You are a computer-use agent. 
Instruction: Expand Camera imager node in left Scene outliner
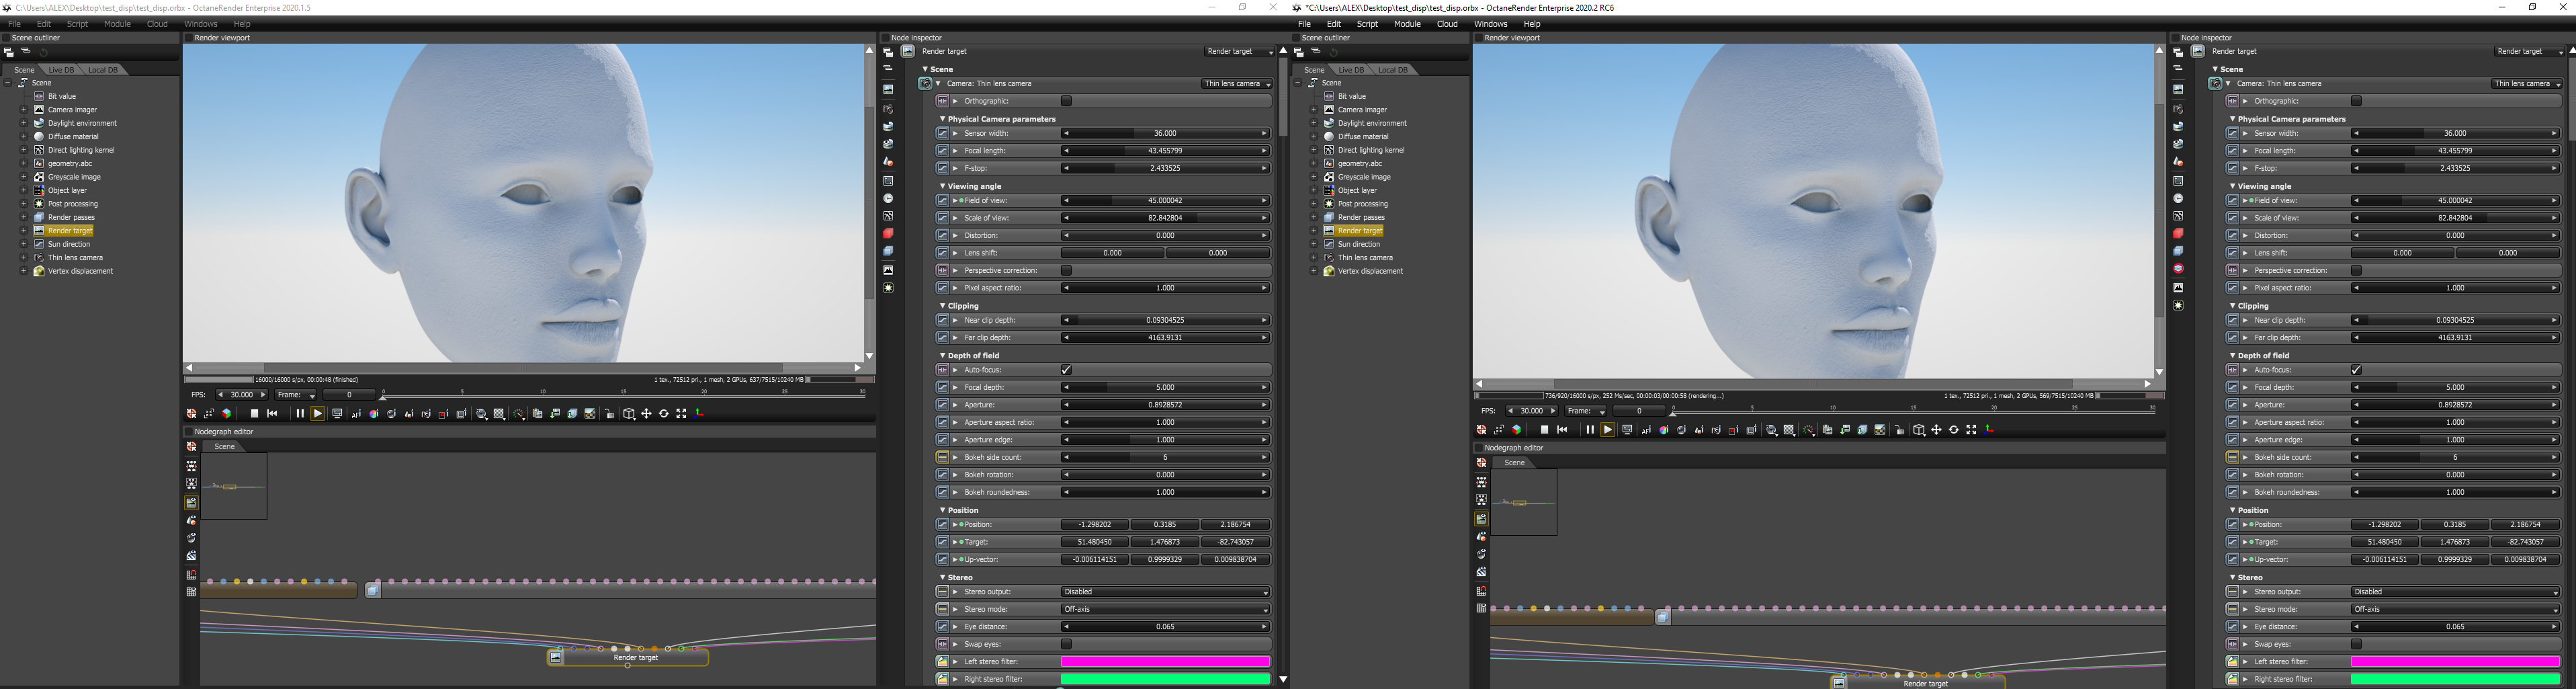[24, 110]
